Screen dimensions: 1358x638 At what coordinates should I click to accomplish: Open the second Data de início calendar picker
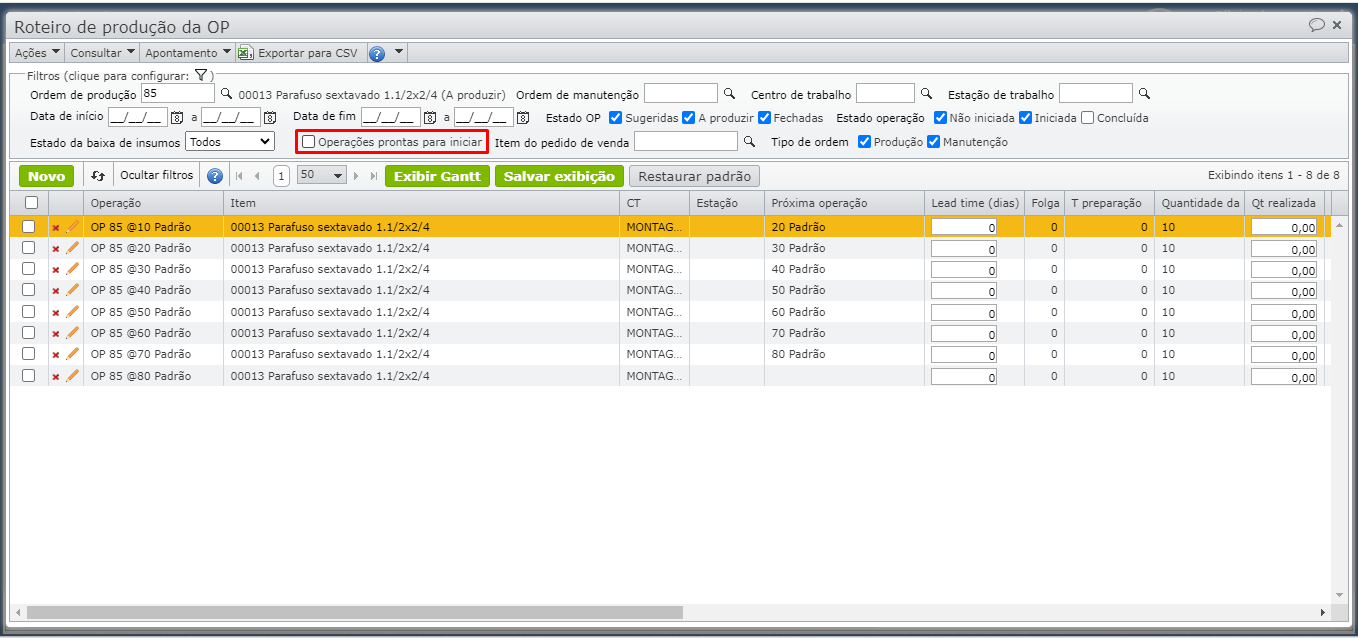(x=269, y=118)
